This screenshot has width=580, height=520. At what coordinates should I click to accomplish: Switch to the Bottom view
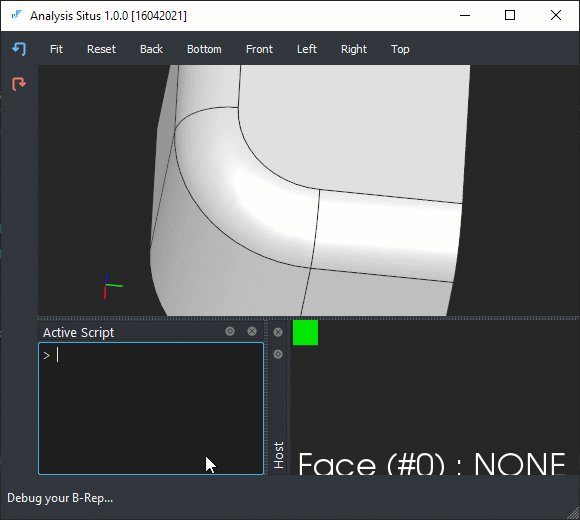coord(204,49)
